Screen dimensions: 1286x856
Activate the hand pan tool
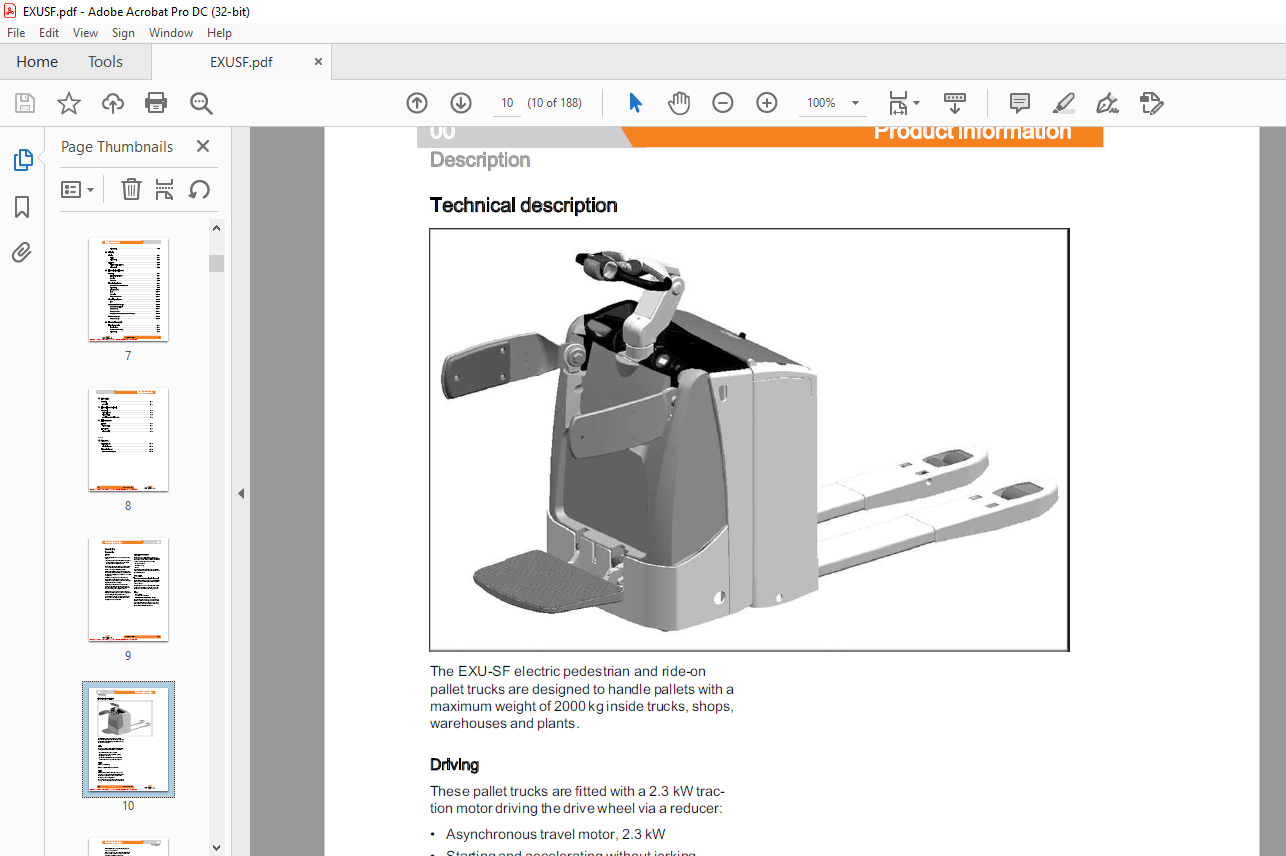[679, 103]
